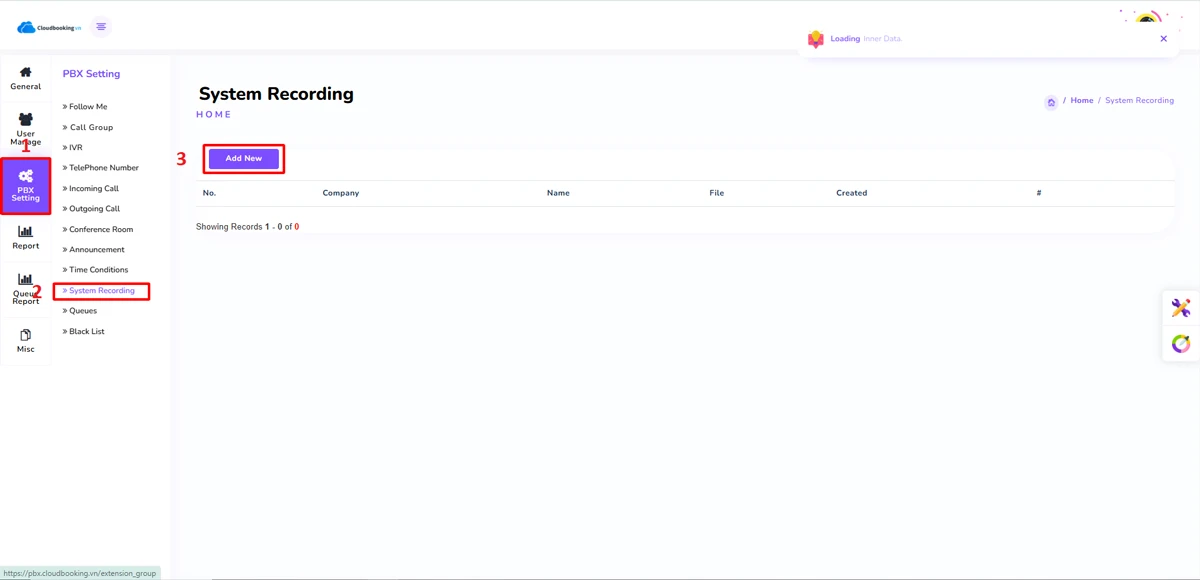Viewport: 1200px width, 580px height.
Task: Close the Loading notification
Action: tap(1163, 39)
